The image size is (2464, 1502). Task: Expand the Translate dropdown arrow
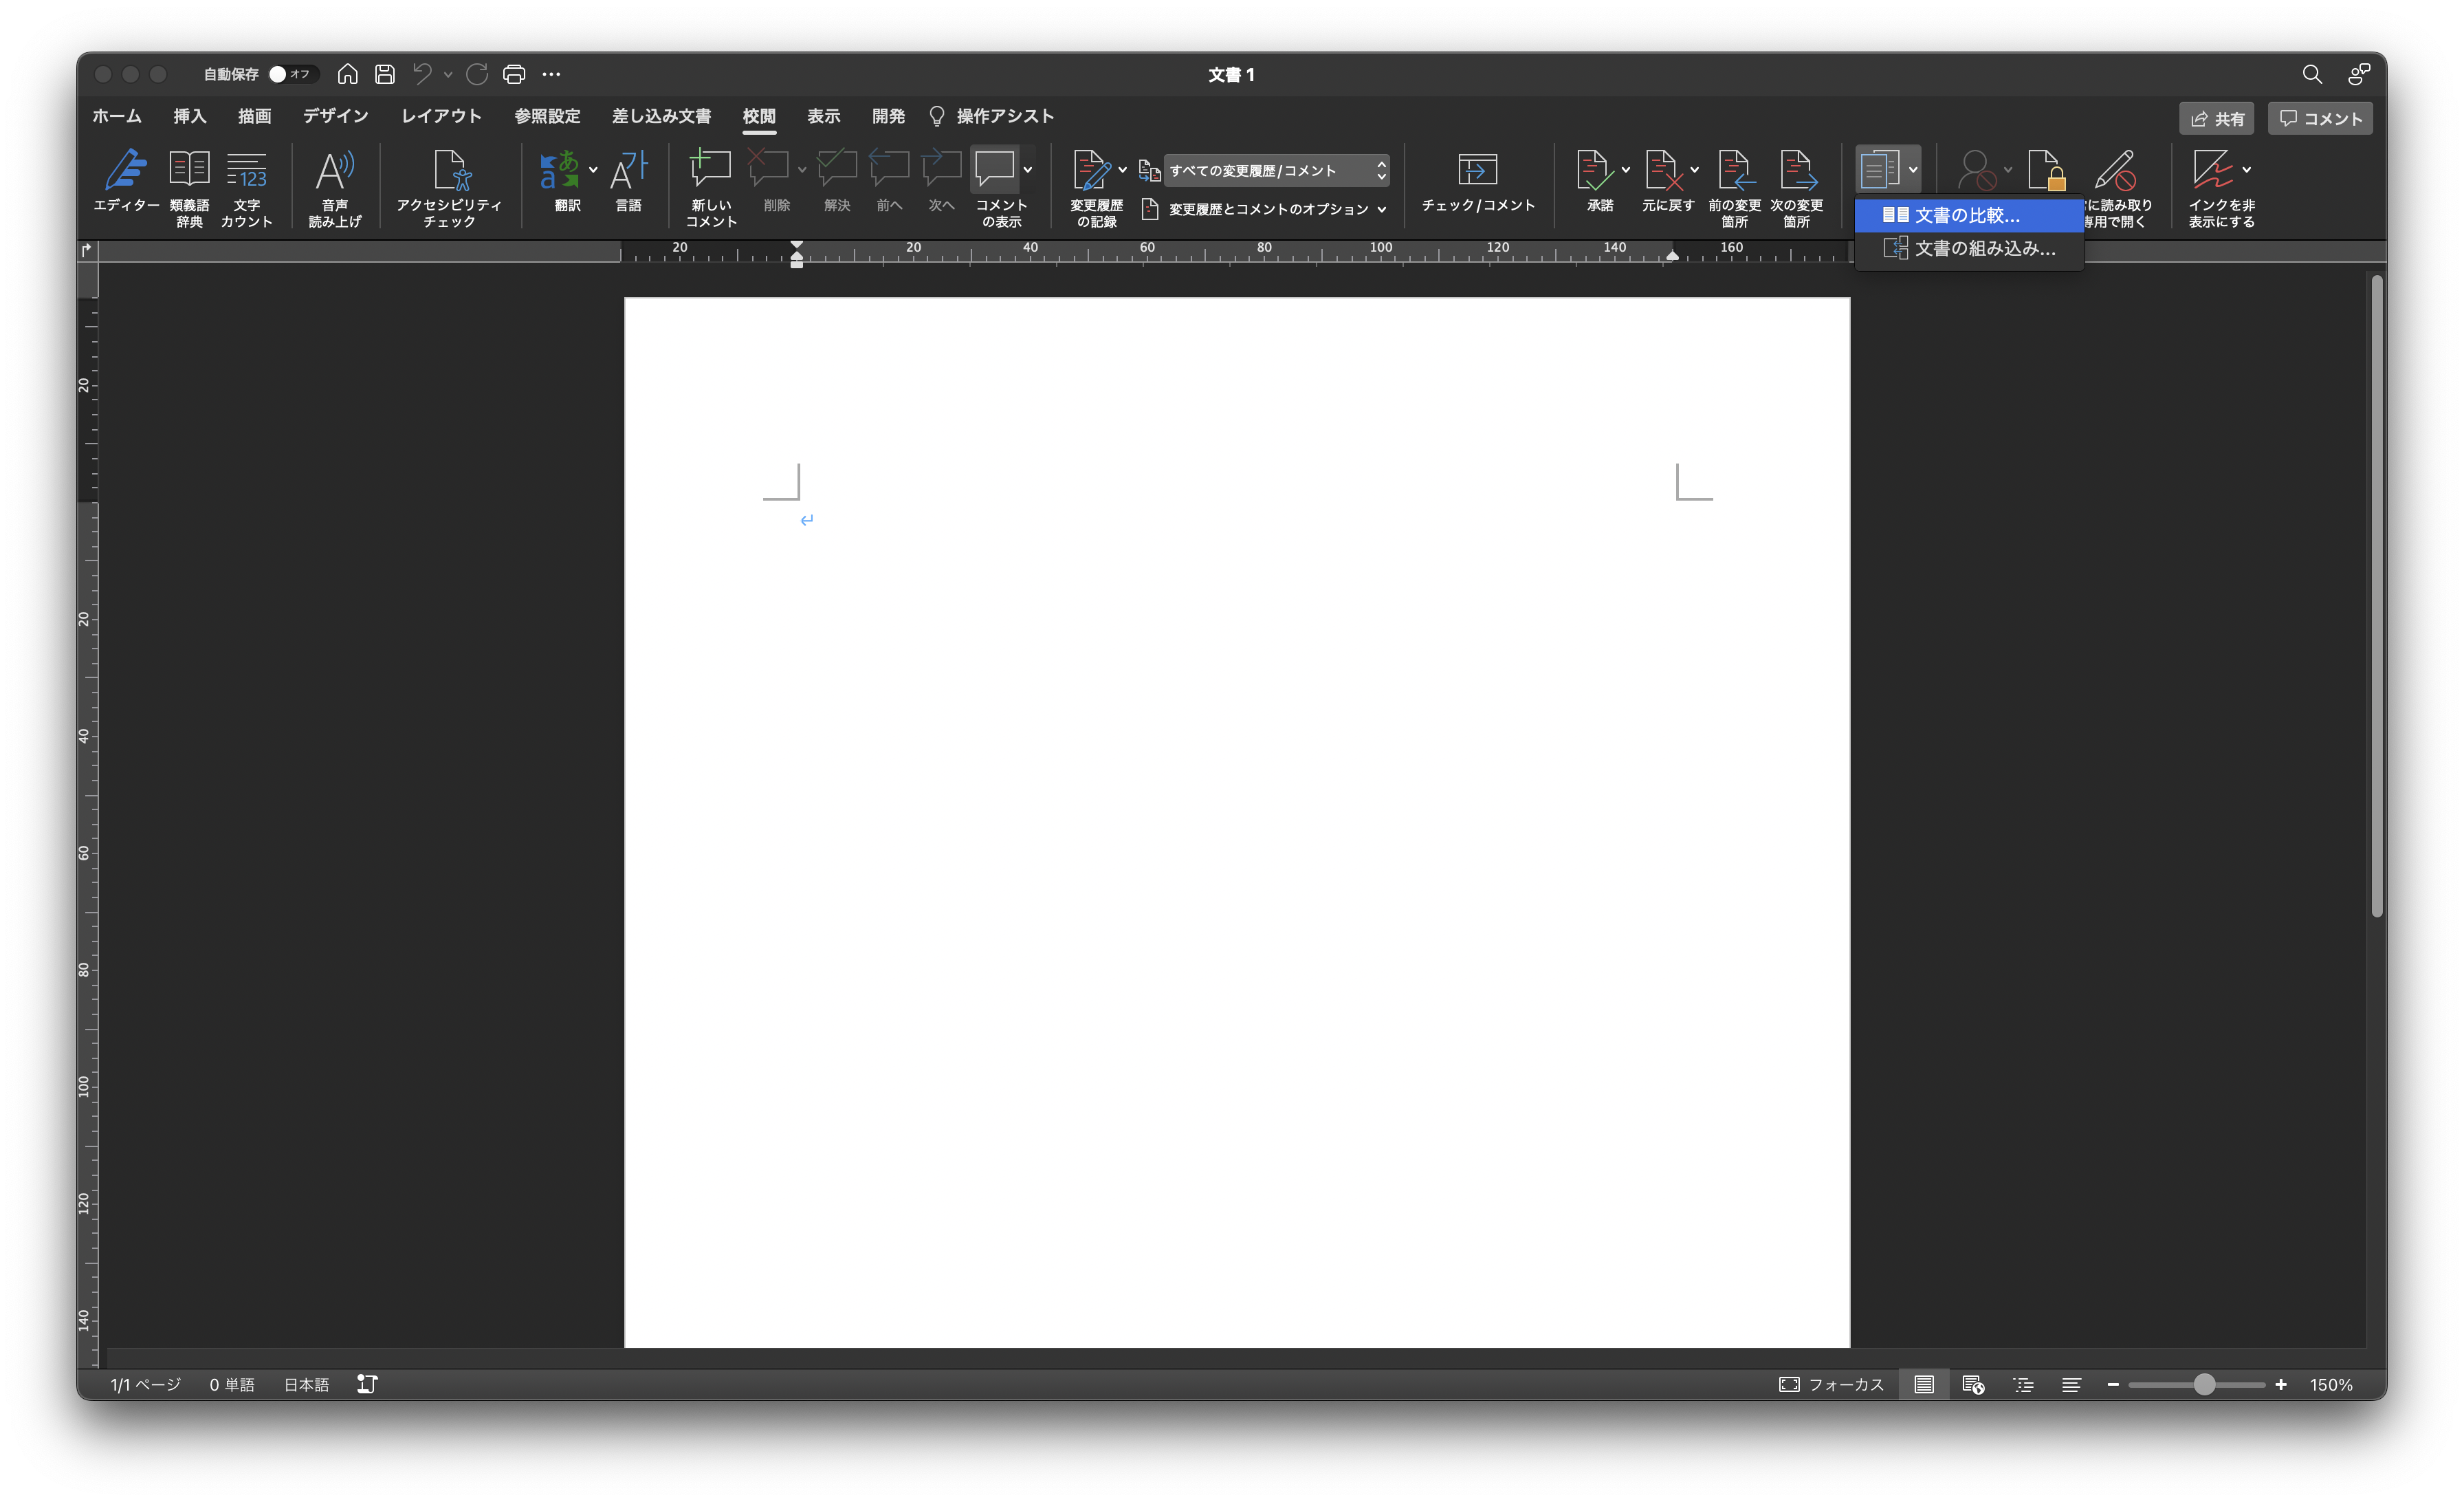click(x=593, y=170)
